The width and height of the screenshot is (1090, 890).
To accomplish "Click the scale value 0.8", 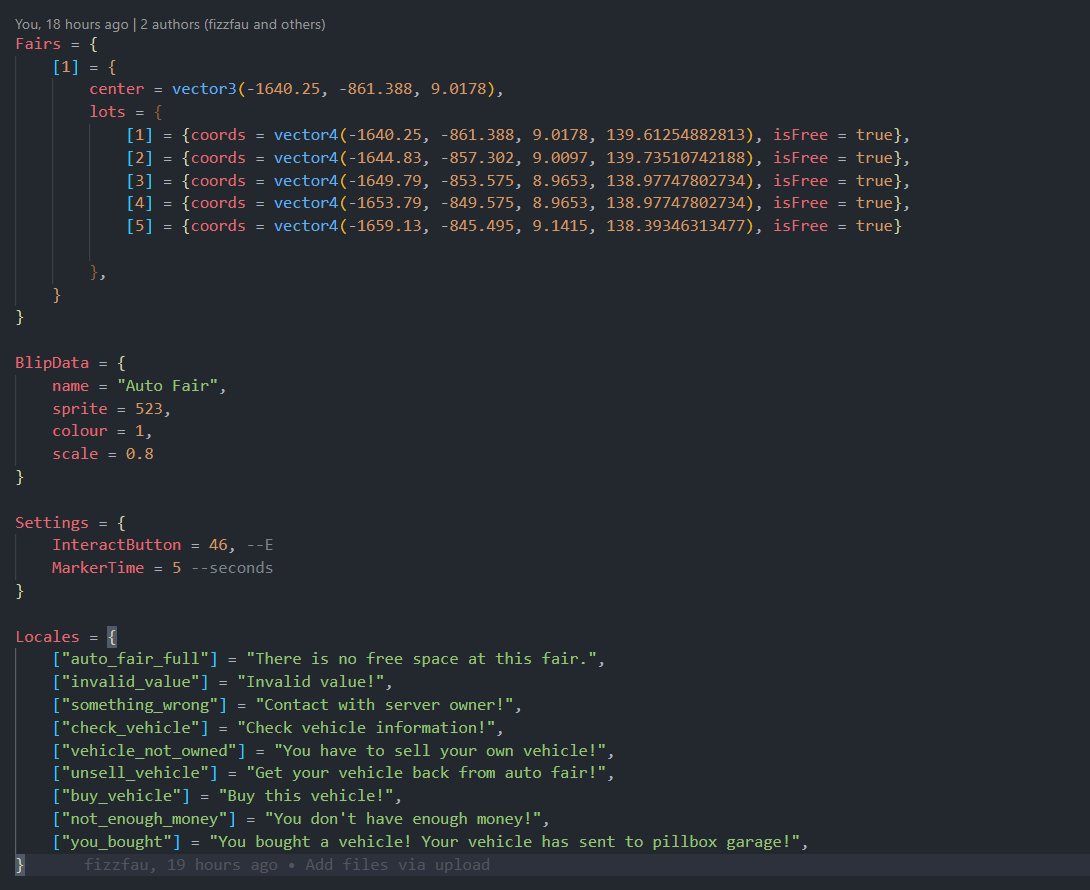I will (140, 454).
